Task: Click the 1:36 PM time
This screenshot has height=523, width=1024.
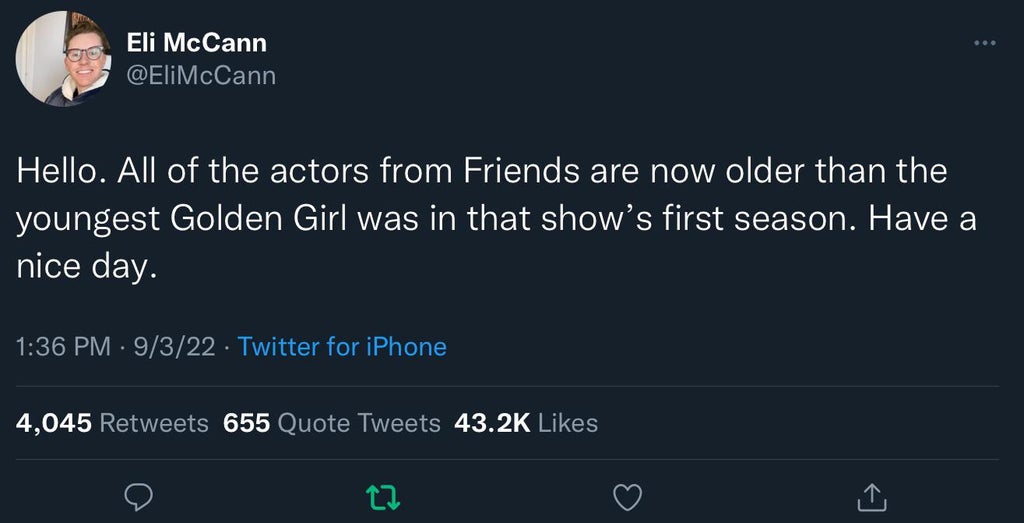Action: pos(64,347)
